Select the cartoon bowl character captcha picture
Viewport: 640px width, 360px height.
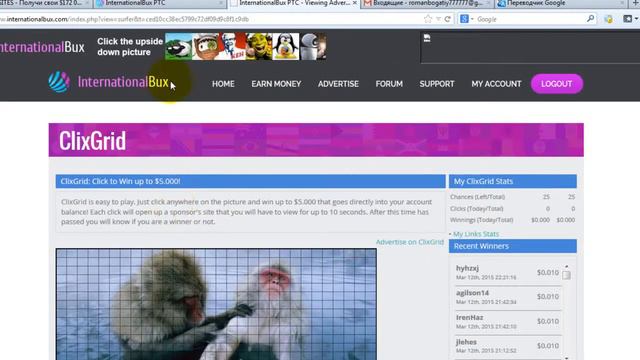point(205,47)
